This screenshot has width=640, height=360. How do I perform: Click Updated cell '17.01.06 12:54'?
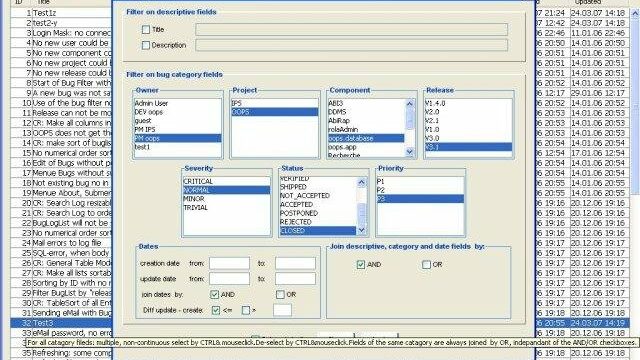pyautogui.click(x=598, y=153)
